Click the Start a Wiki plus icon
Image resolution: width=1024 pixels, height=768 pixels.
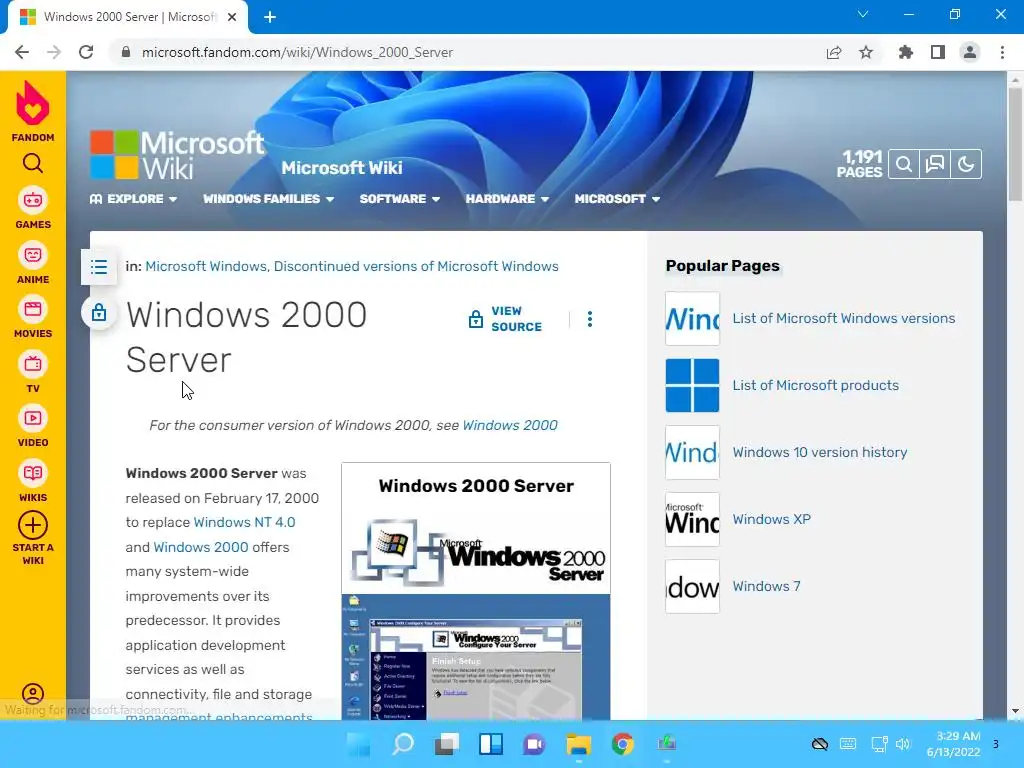pos(33,525)
